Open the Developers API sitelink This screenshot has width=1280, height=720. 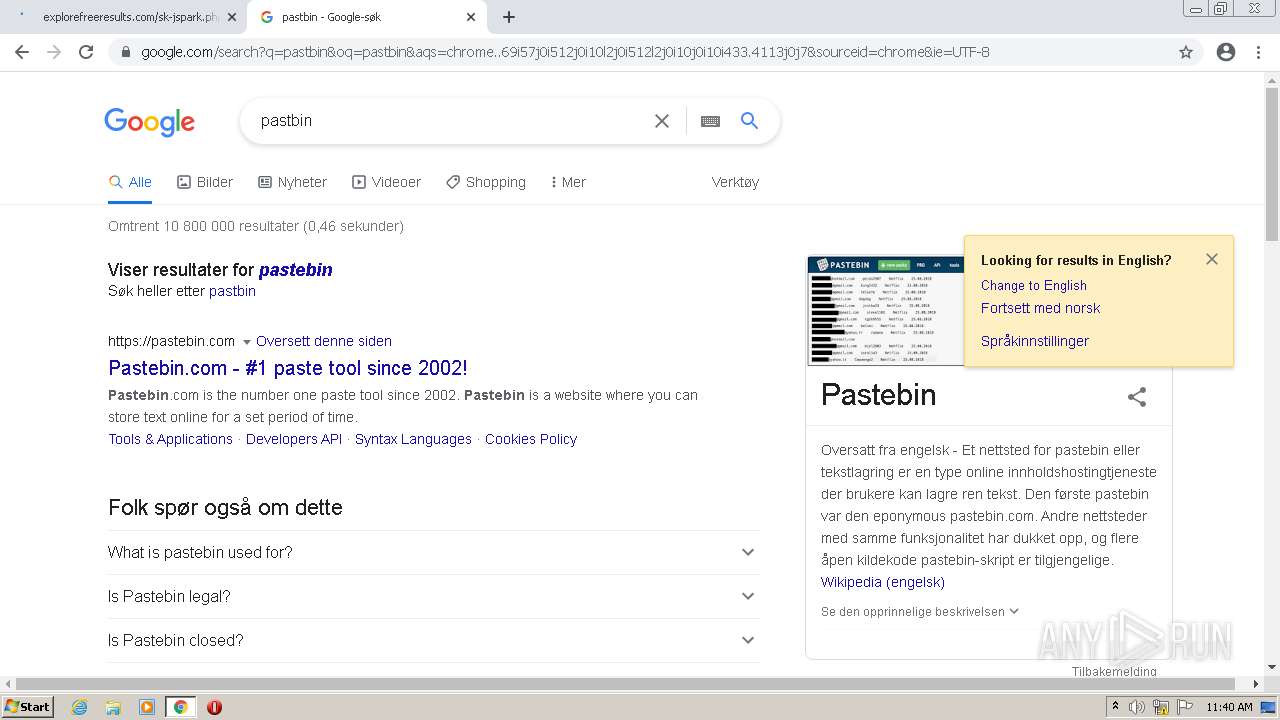click(294, 439)
